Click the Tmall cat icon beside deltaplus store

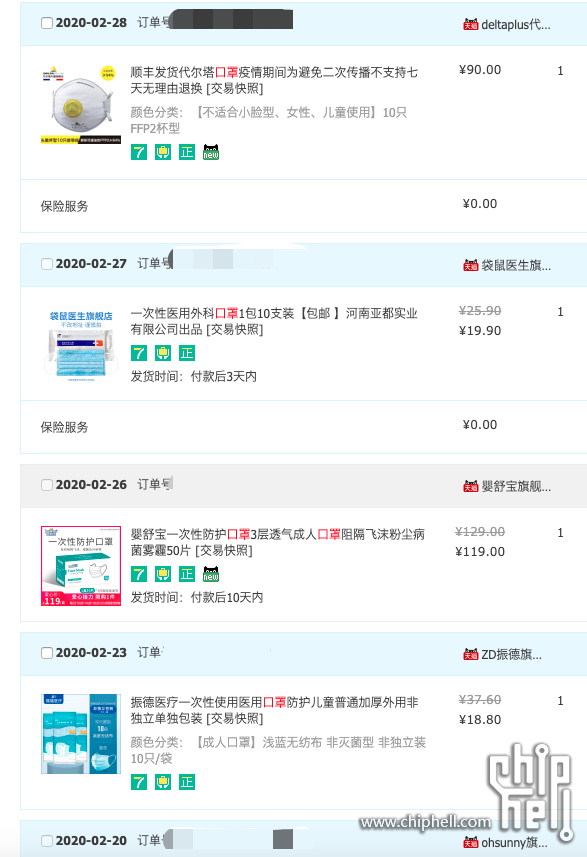(471, 24)
